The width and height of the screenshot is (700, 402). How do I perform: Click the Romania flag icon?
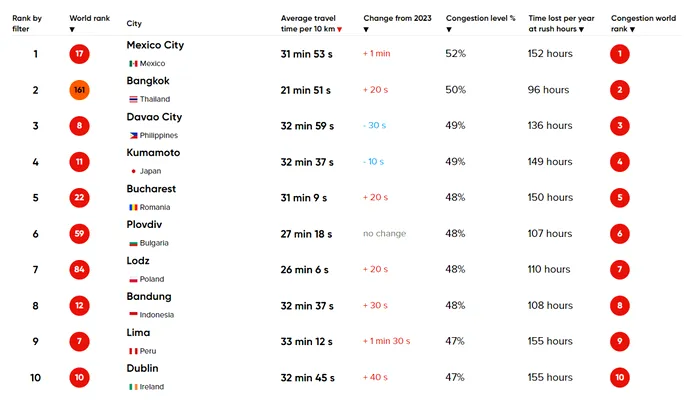point(132,207)
